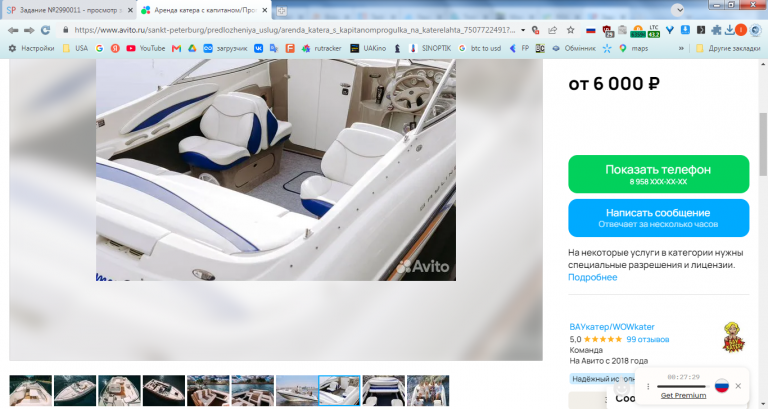Select thumbnail of boat speeding on water
Image resolution: width=768 pixels, height=409 pixels.
point(297,390)
